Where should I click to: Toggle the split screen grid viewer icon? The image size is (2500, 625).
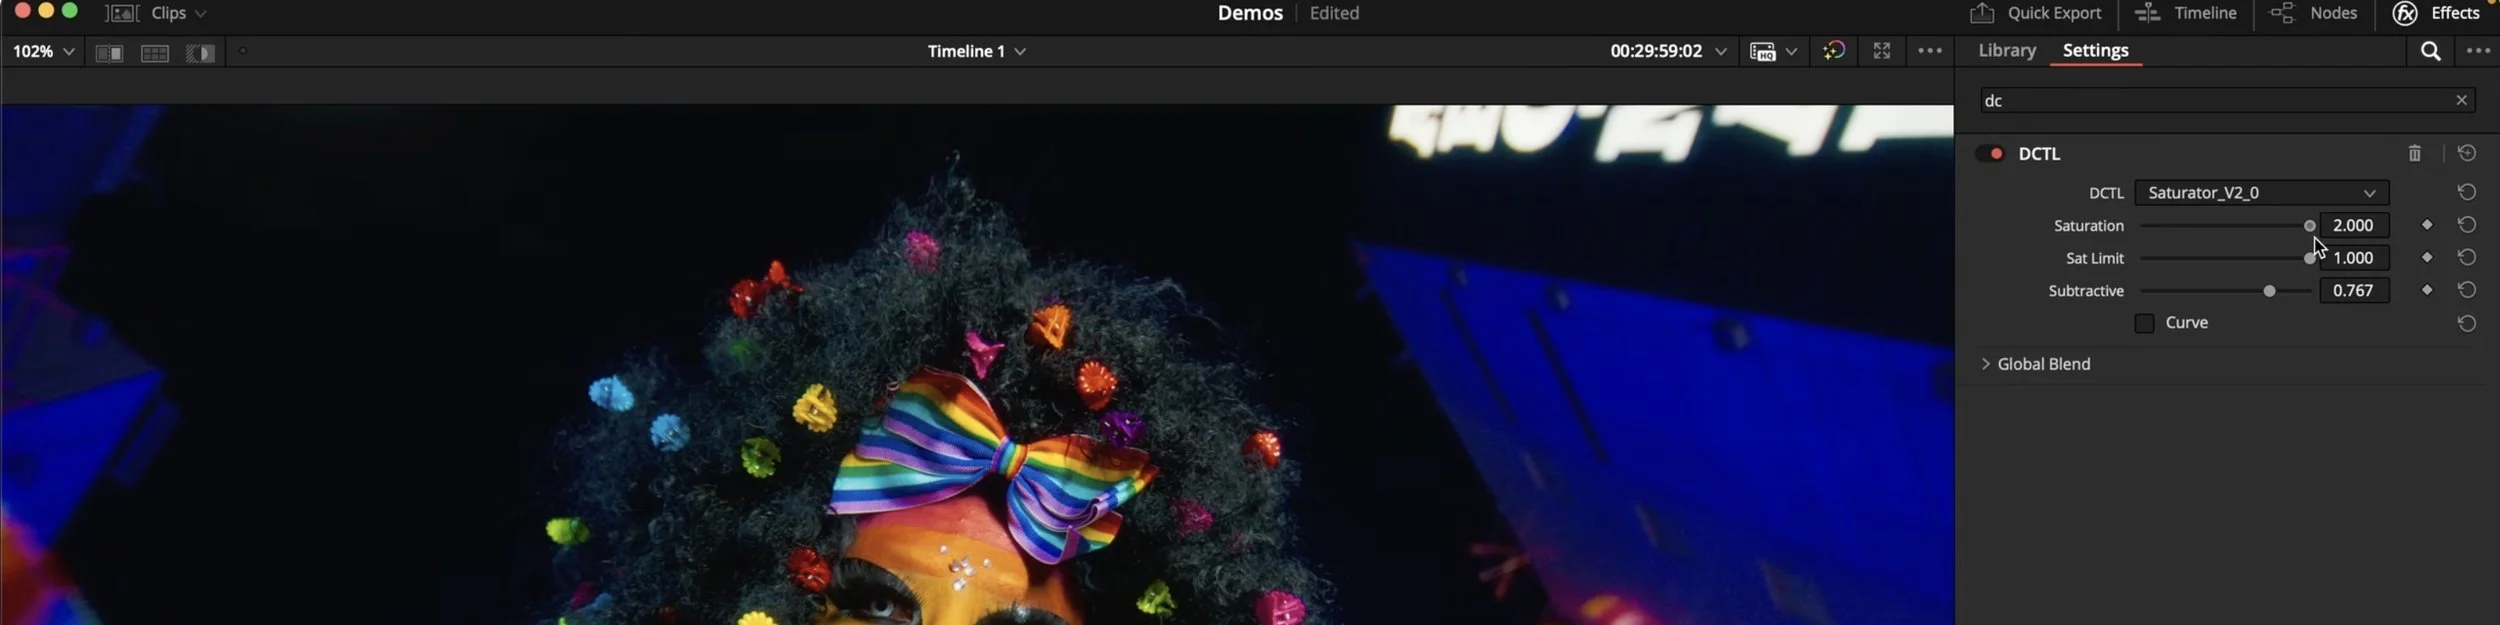tap(155, 52)
